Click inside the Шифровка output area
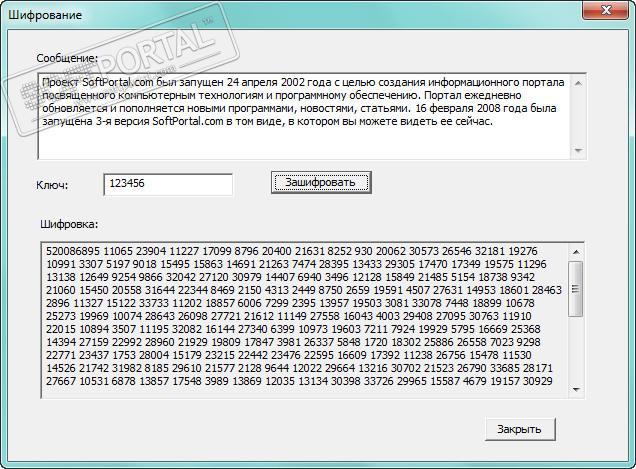This screenshot has width=636, height=469. pyautogui.click(x=305, y=320)
